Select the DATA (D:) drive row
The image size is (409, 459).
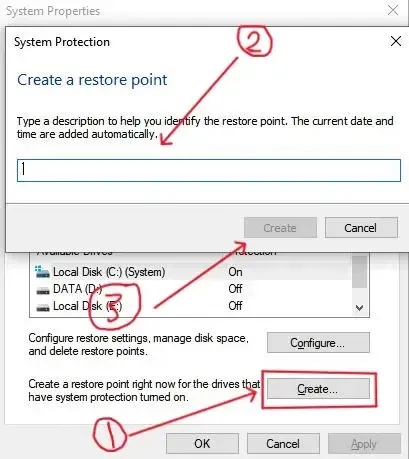coord(191,289)
